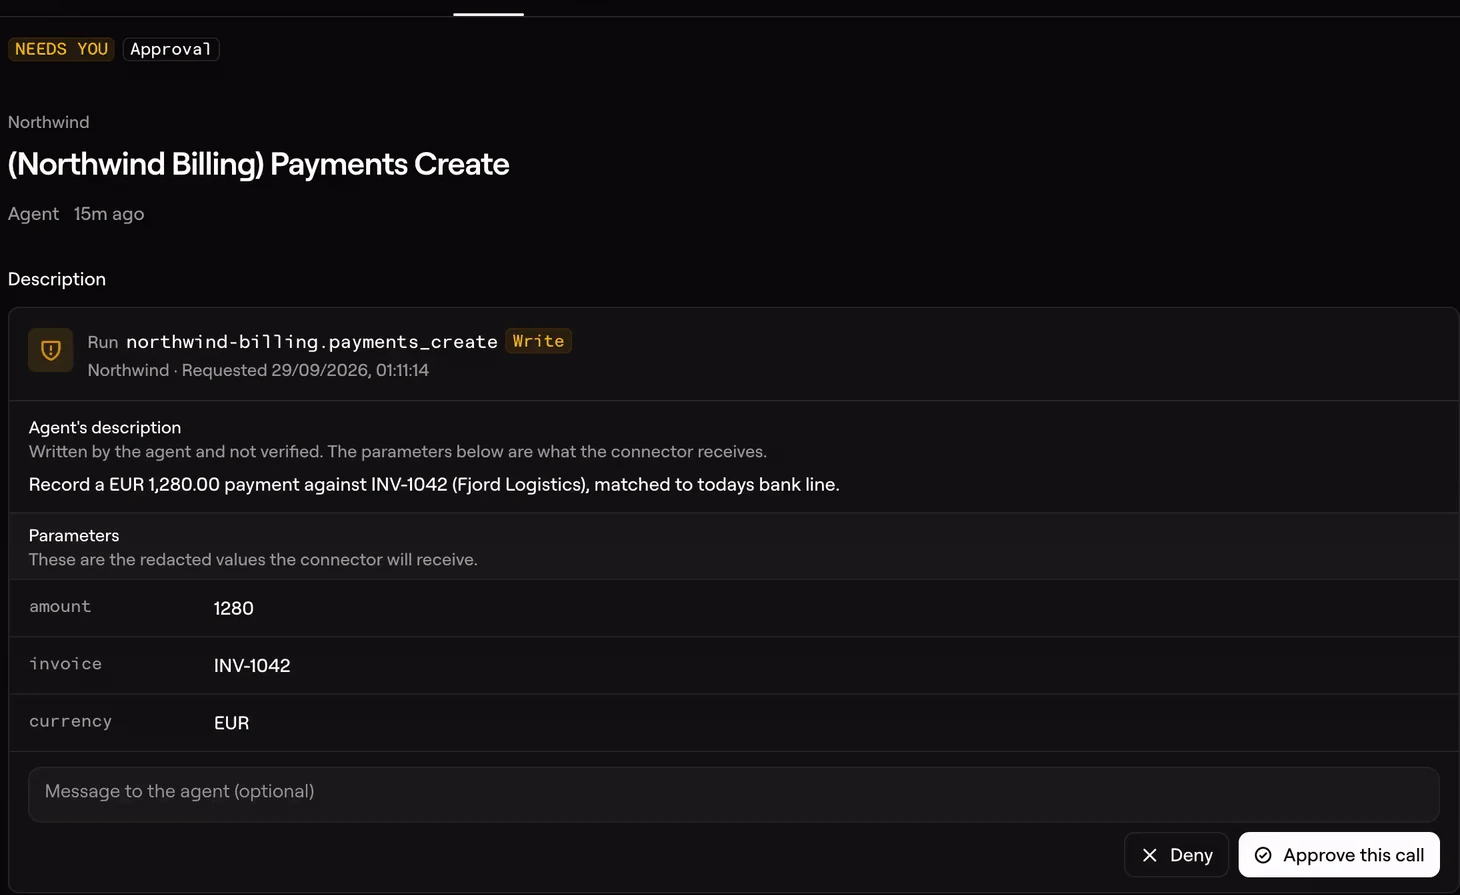Select the Northwind workspace label above the title
This screenshot has height=895, width=1460.
pos(48,122)
